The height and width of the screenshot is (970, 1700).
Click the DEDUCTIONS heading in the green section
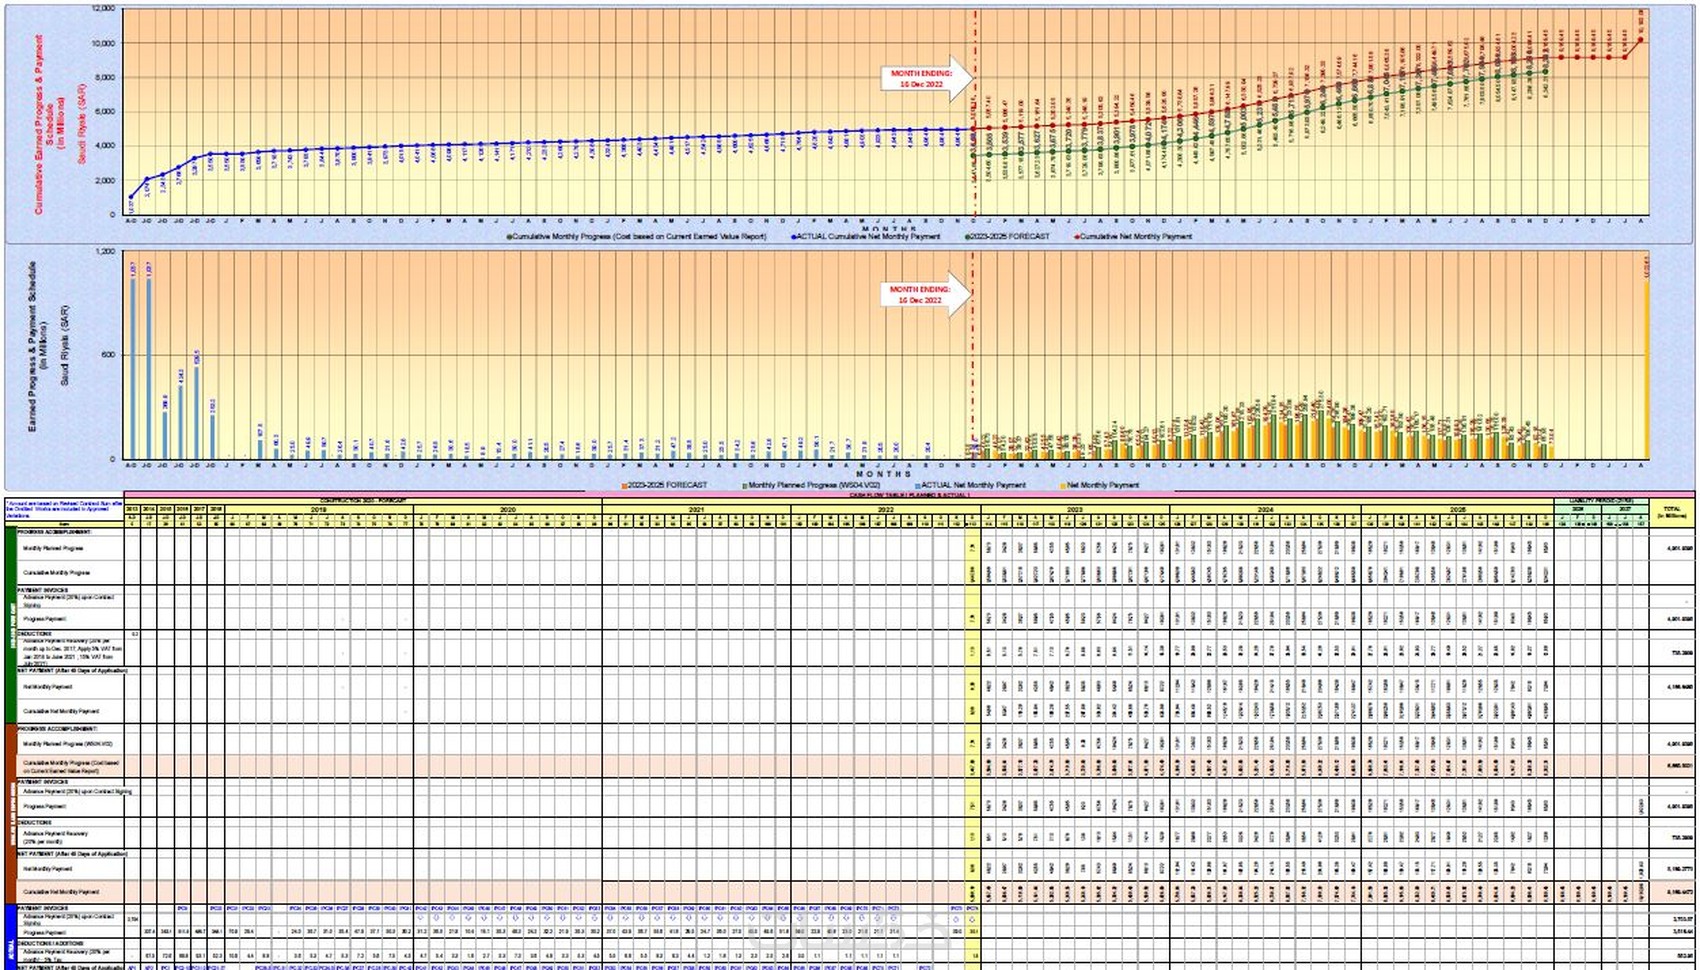point(35,633)
